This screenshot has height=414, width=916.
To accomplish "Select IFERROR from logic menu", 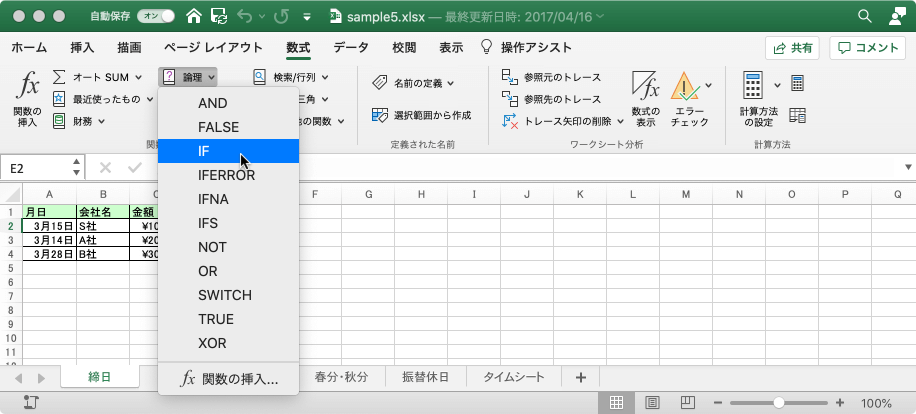I will [x=228, y=175].
